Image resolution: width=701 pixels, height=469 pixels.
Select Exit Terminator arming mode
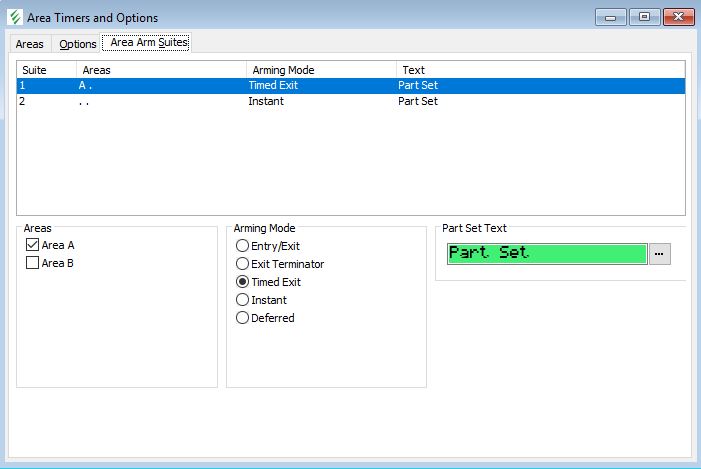point(242,264)
